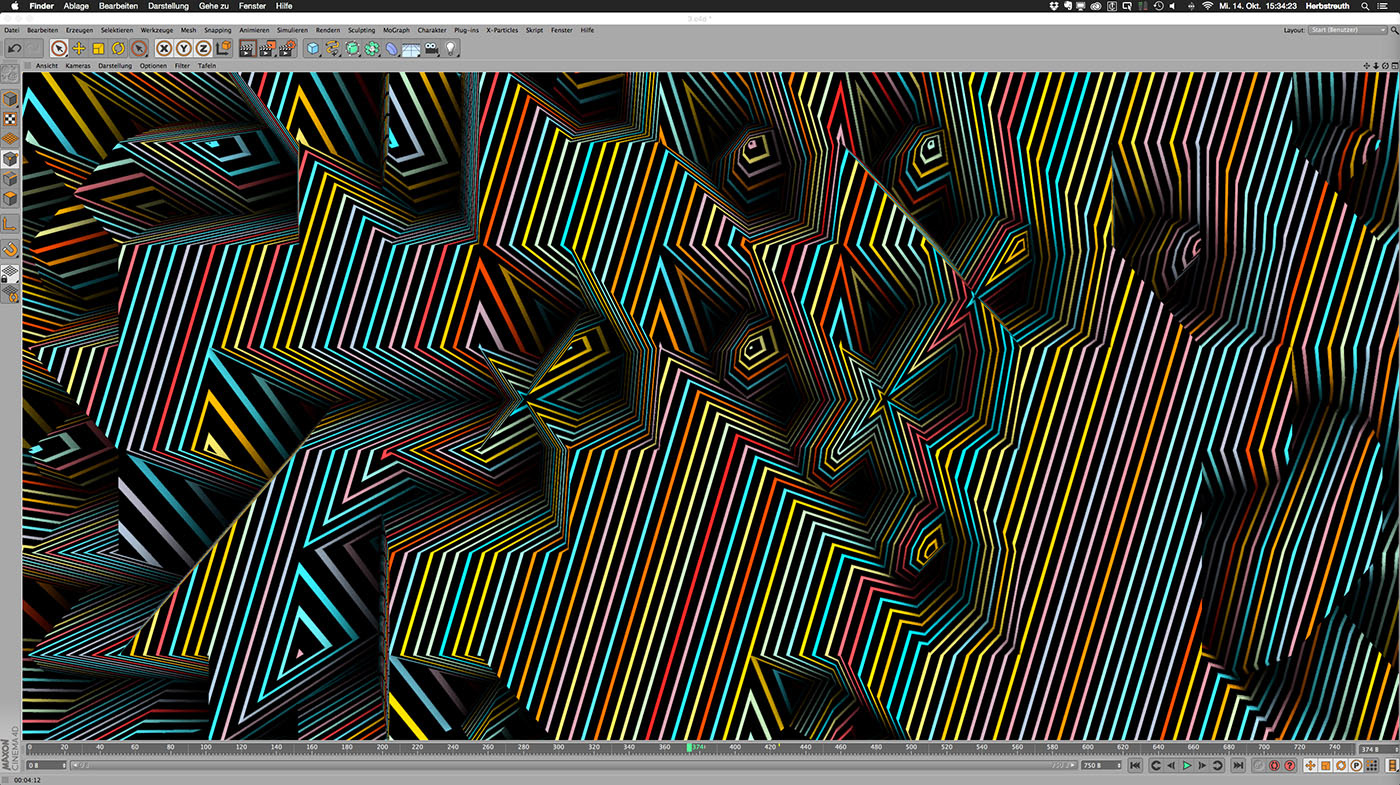Render the active view
The width and height of the screenshot is (1400, 785).
click(248, 48)
